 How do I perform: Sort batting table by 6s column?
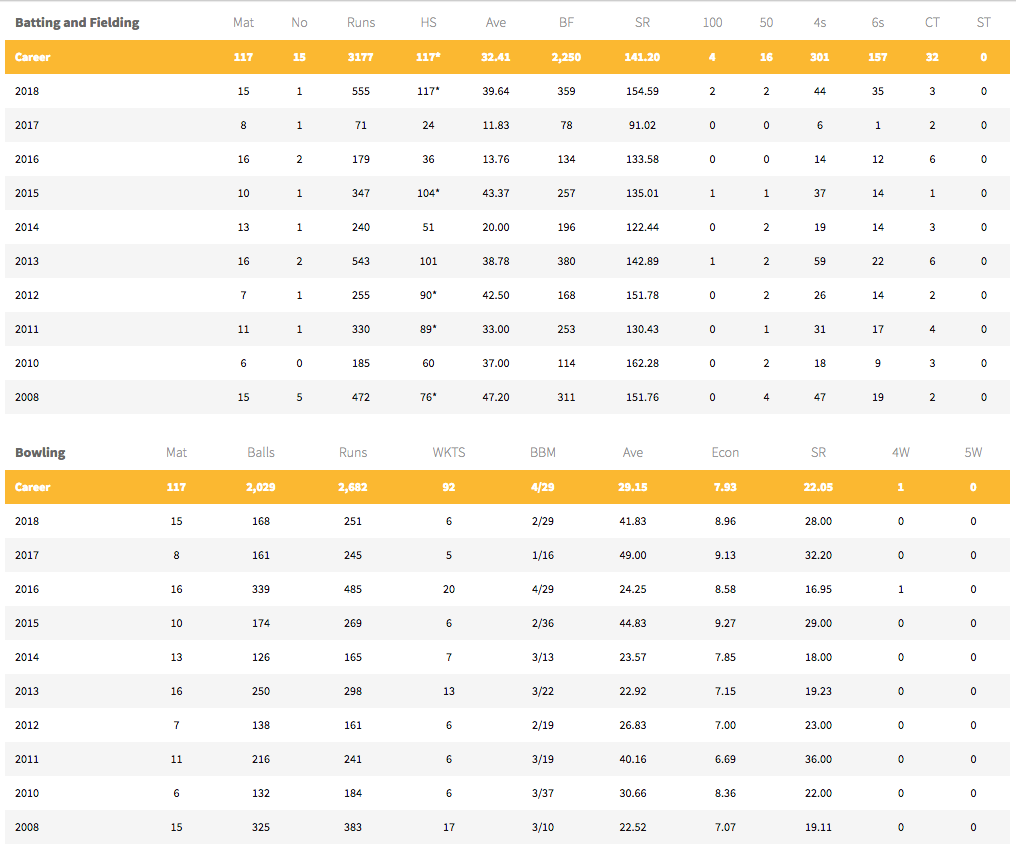pyautogui.click(x=877, y=22)
